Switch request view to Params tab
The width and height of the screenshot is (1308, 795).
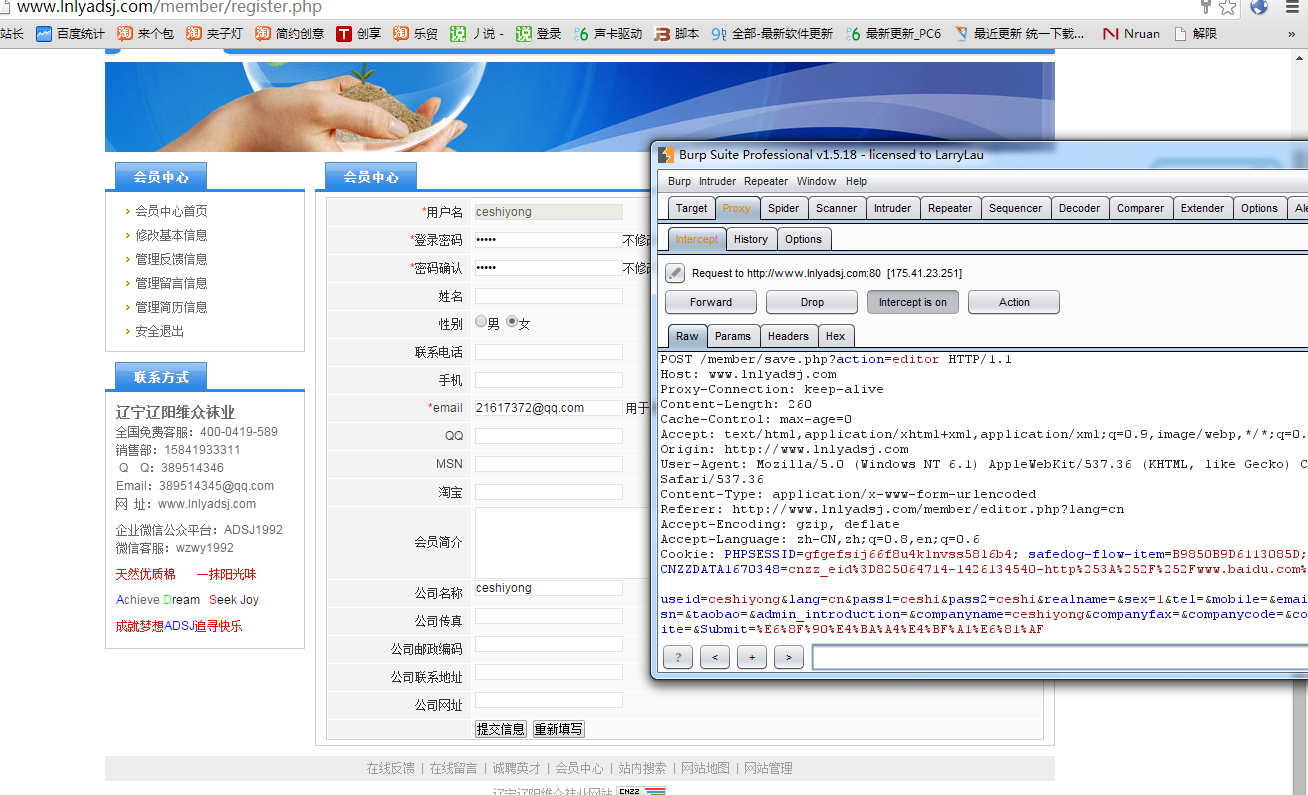pyautogui.click(x=733, y=336)
